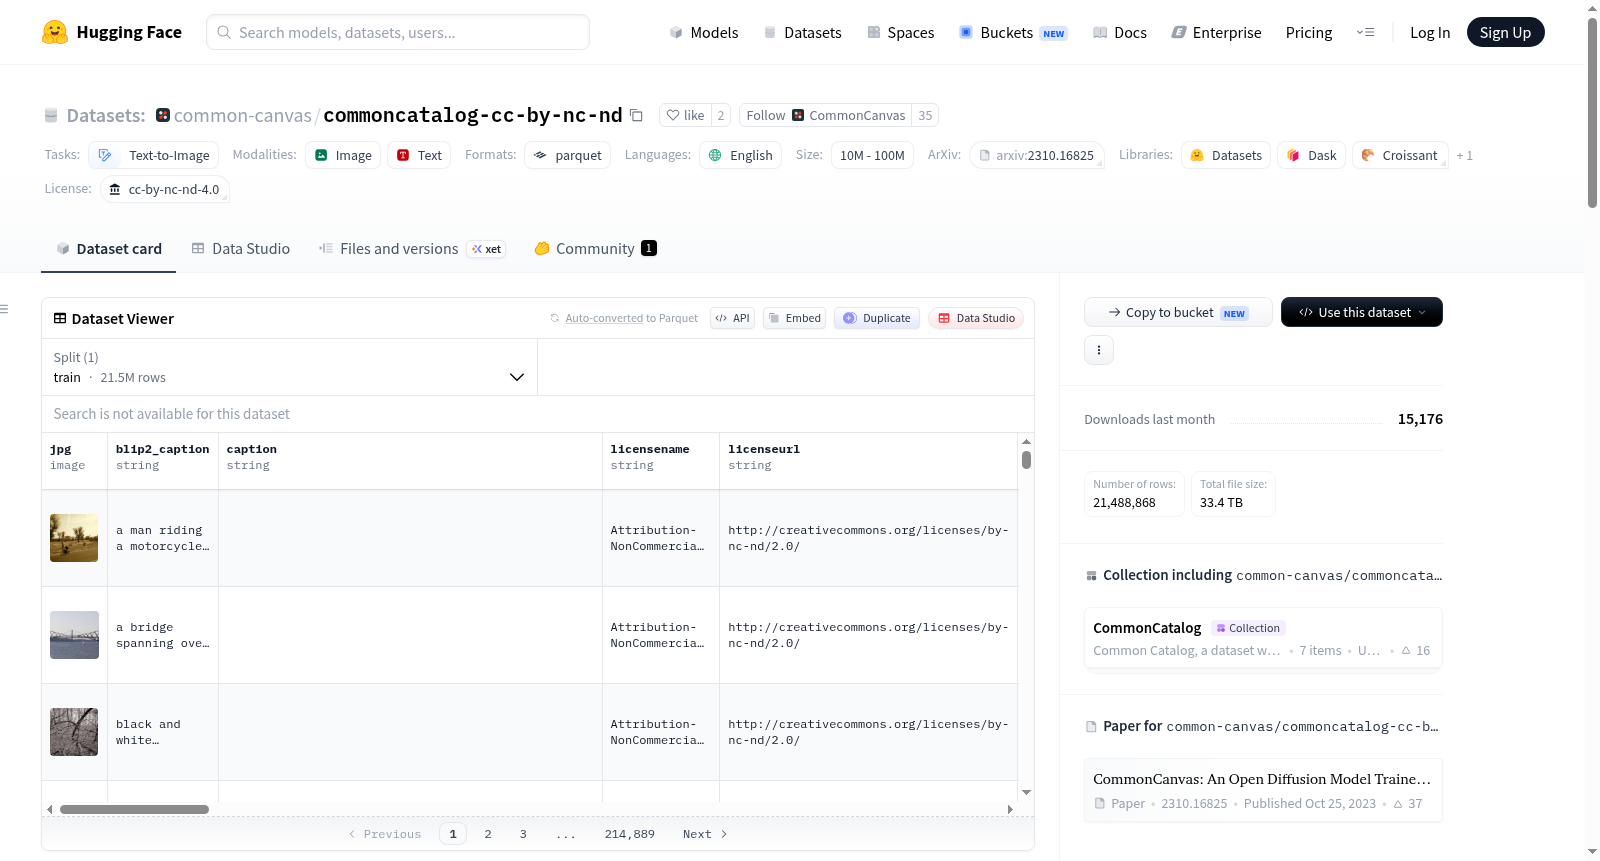Click the blip2_caption column header
Image resolution: width=1600 pixels, height=861 pixels.
coord(163,458)
